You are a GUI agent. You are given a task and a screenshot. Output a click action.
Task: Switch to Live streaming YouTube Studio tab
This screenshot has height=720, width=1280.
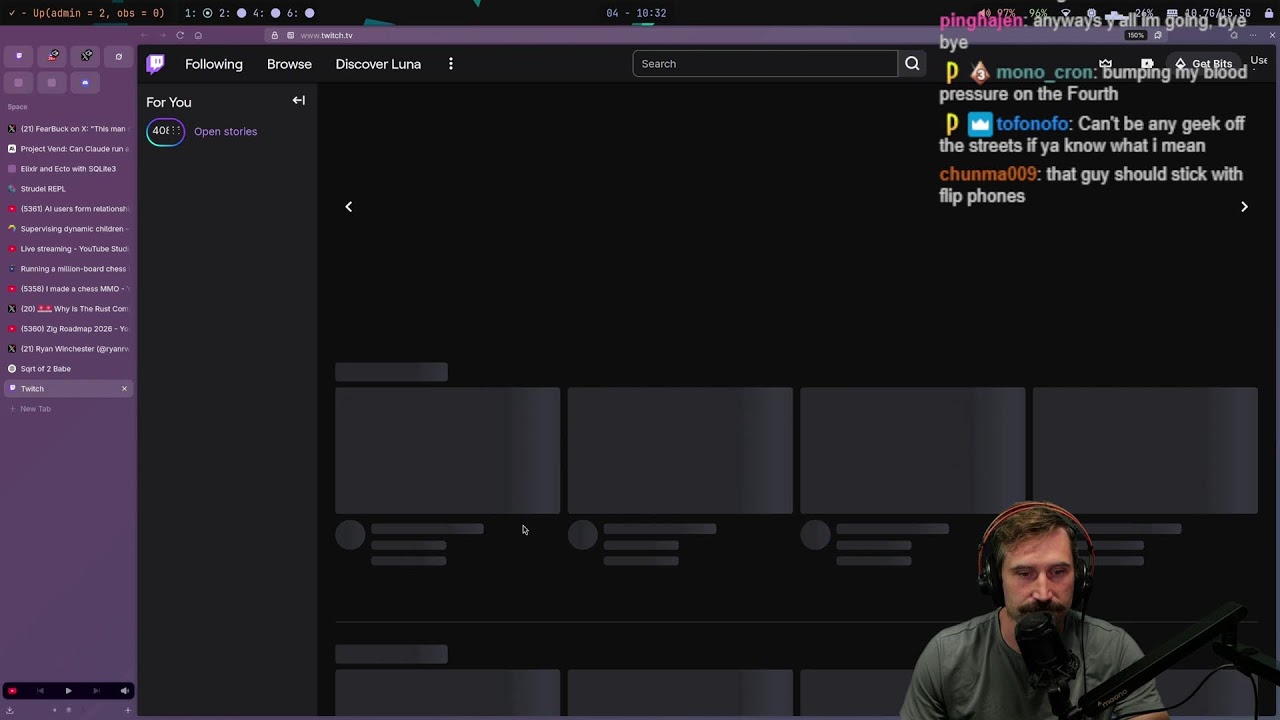coord(68,249)
